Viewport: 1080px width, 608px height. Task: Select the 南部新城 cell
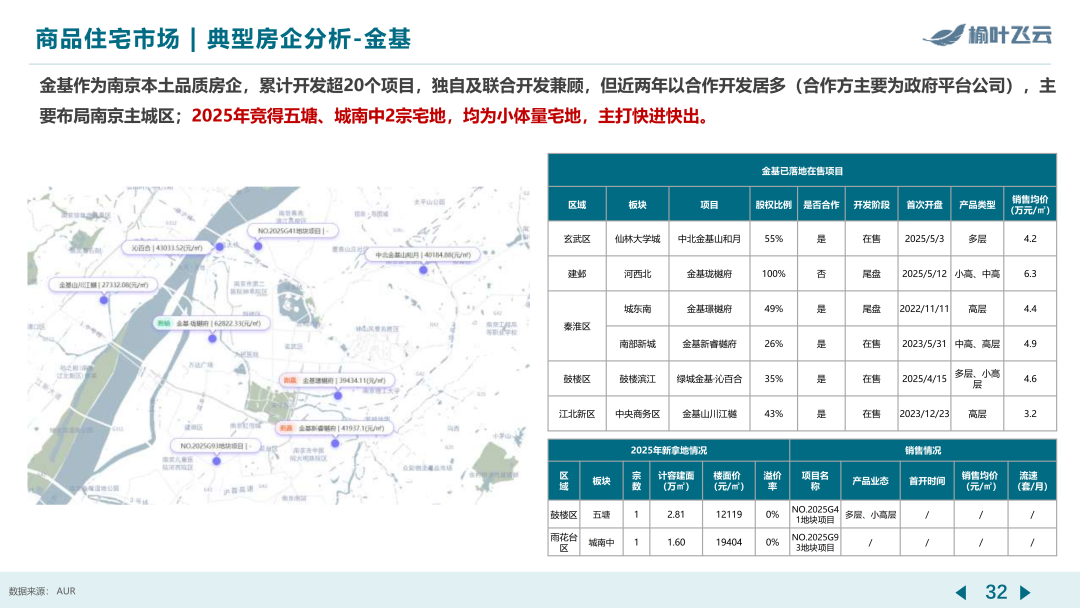click(x=637, y=344)
